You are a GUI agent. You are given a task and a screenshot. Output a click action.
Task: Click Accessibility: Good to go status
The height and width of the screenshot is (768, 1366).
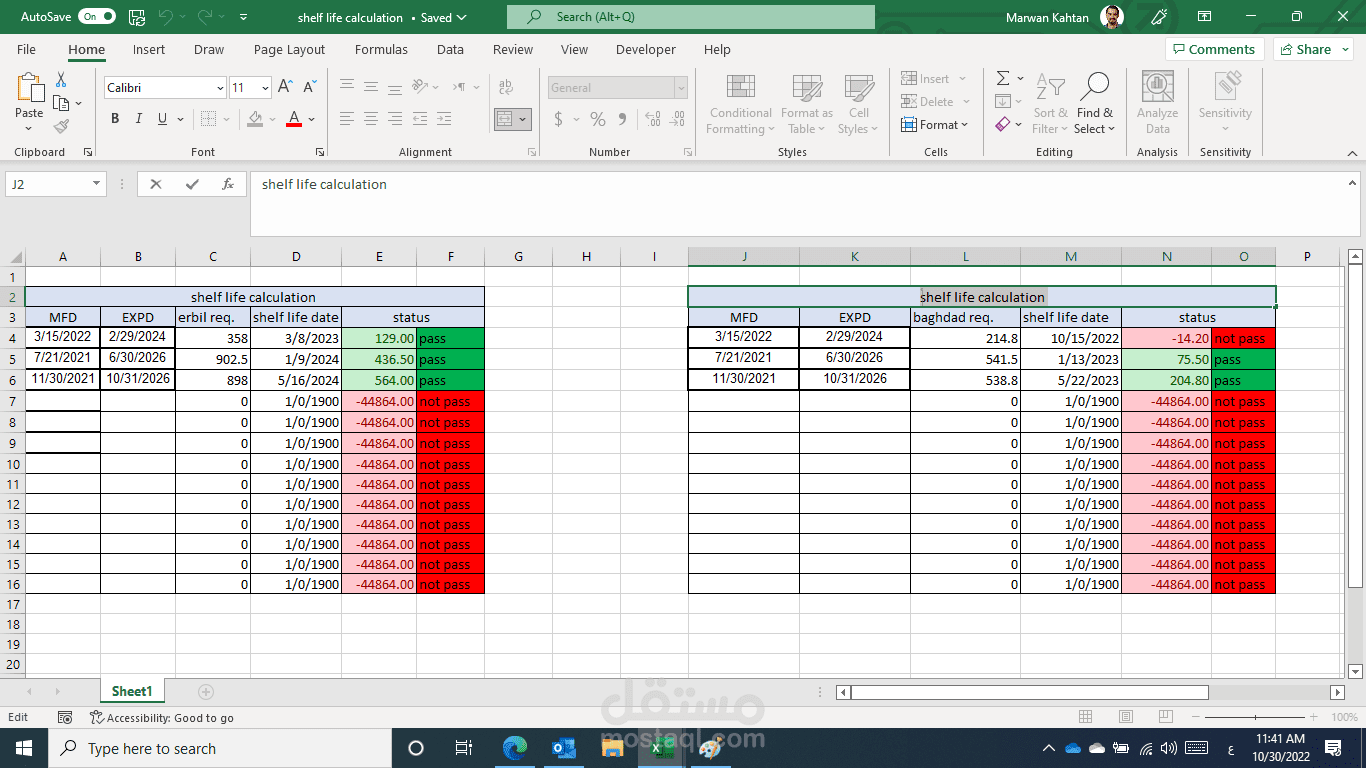(162, 717)
